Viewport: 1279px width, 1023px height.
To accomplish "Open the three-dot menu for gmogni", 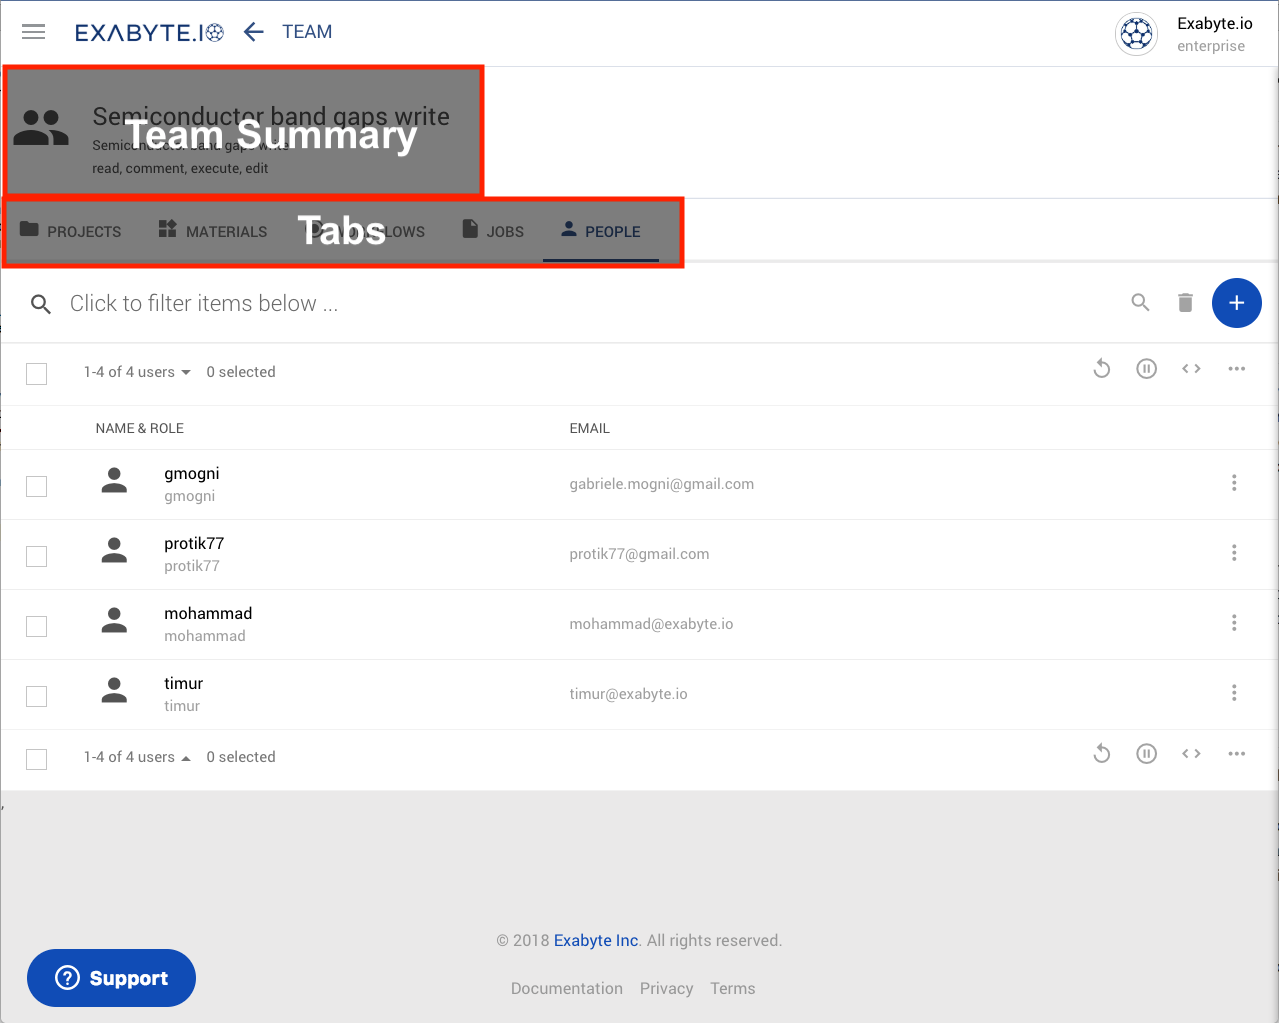I will click(1234, 483).
